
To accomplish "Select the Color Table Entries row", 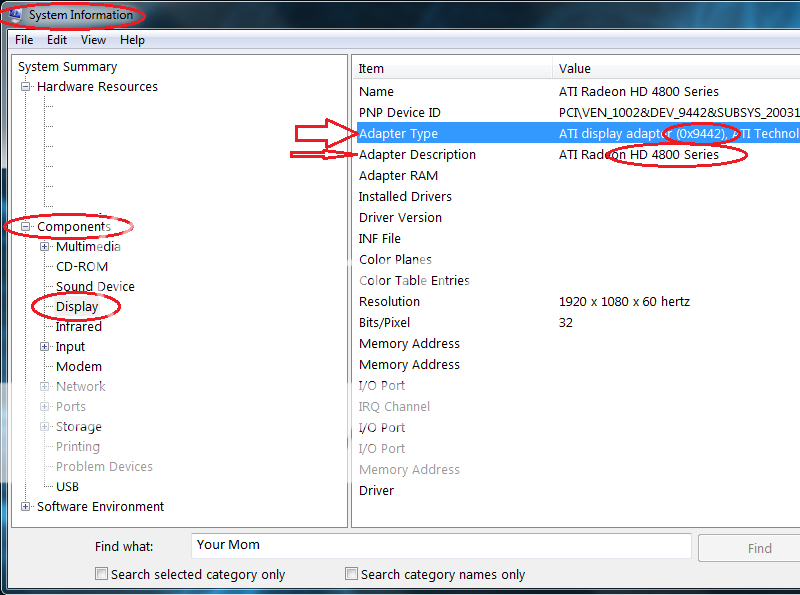I will point(577,281).
